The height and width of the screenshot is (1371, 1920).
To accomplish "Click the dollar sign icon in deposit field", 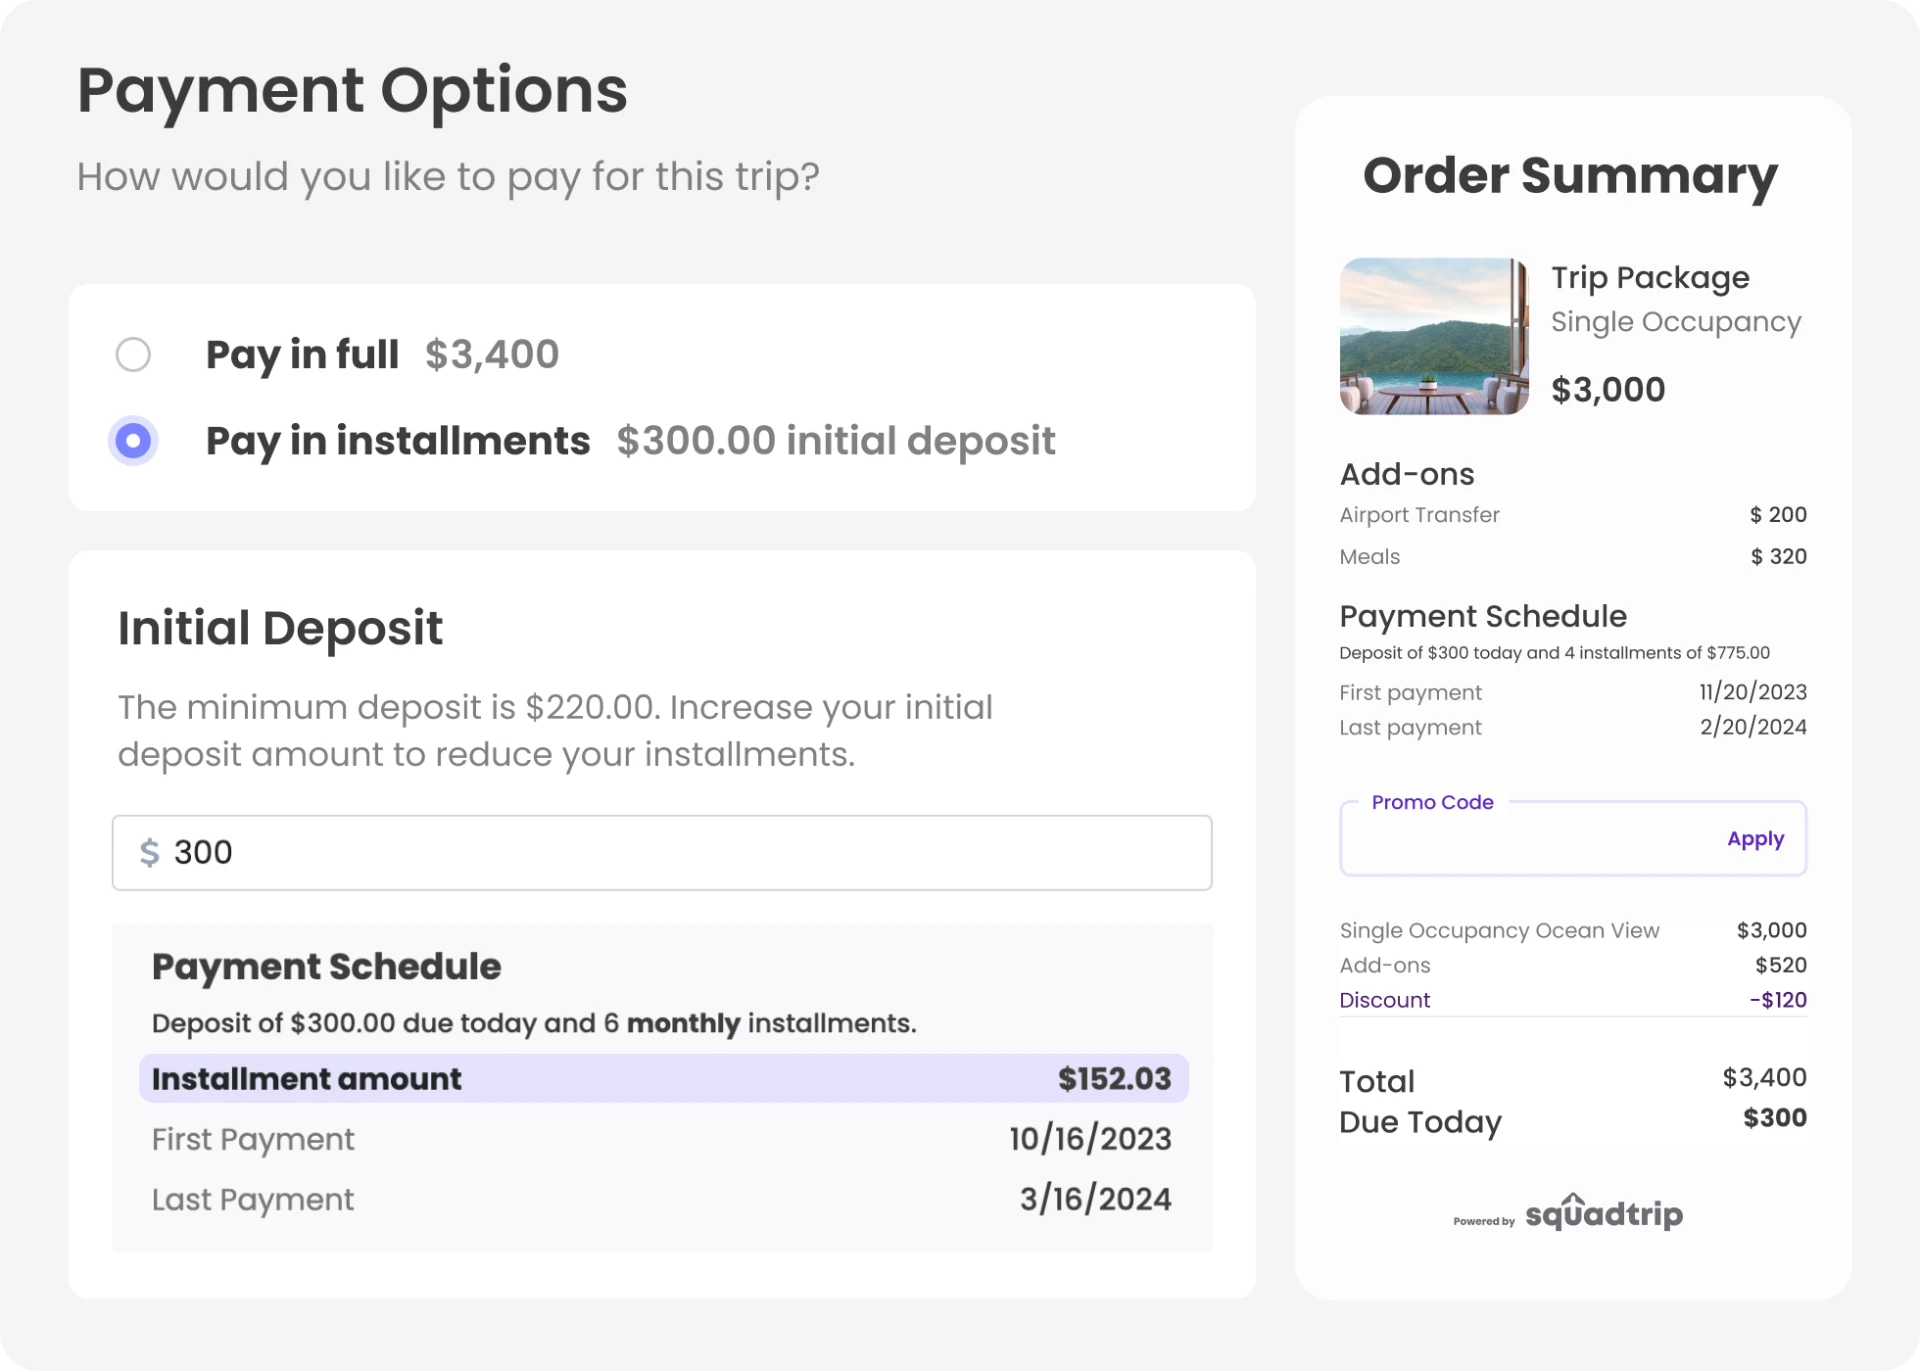I will click(150, 852).
